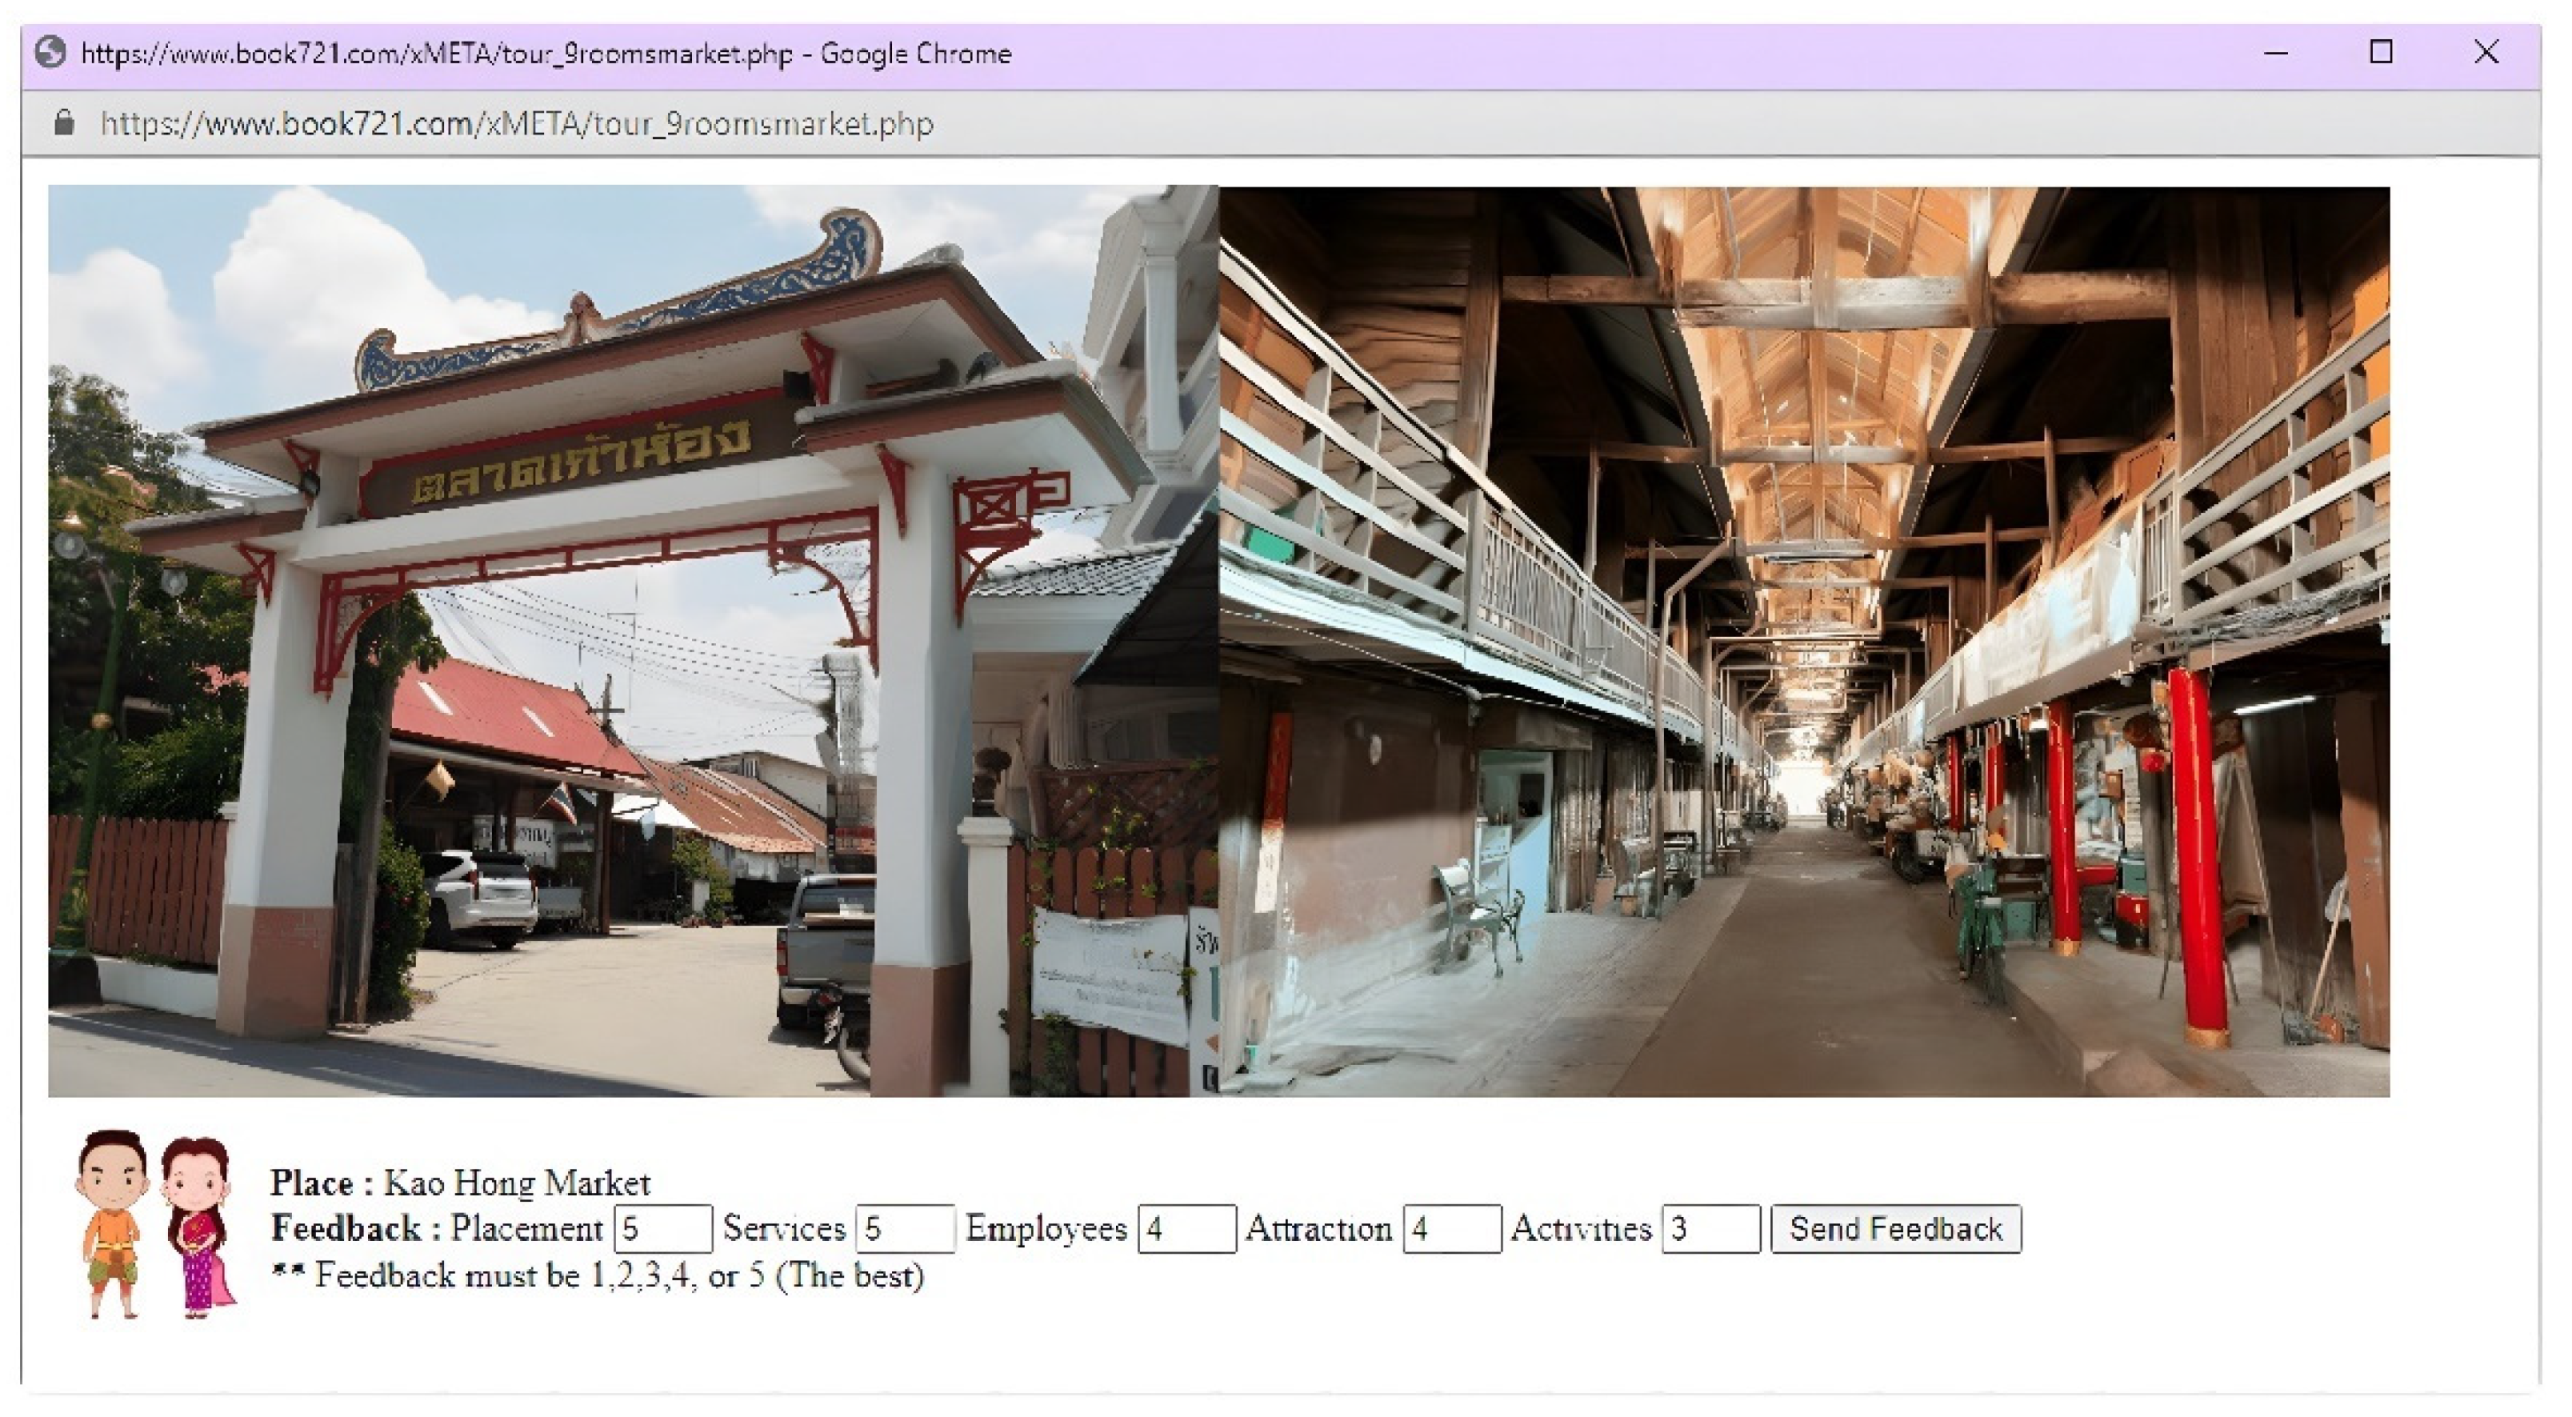
Task: Maximize the Chrome popup window
Action: click(x=2381, y=52)
